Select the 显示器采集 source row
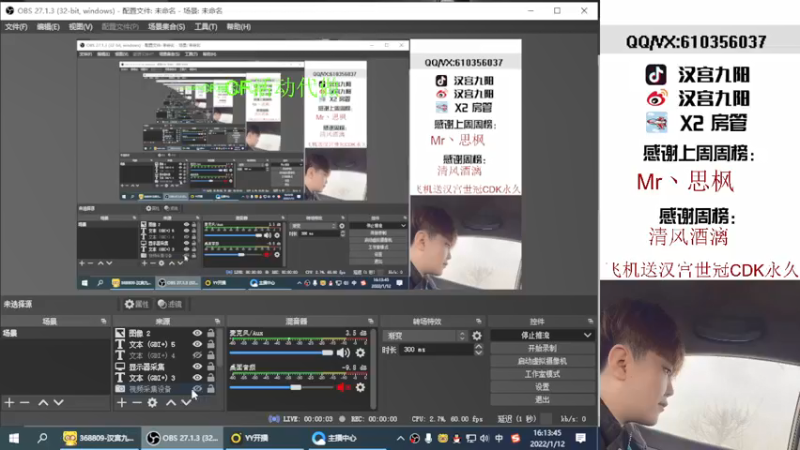The height and width of the screenshot is (450, 800). 165,366
